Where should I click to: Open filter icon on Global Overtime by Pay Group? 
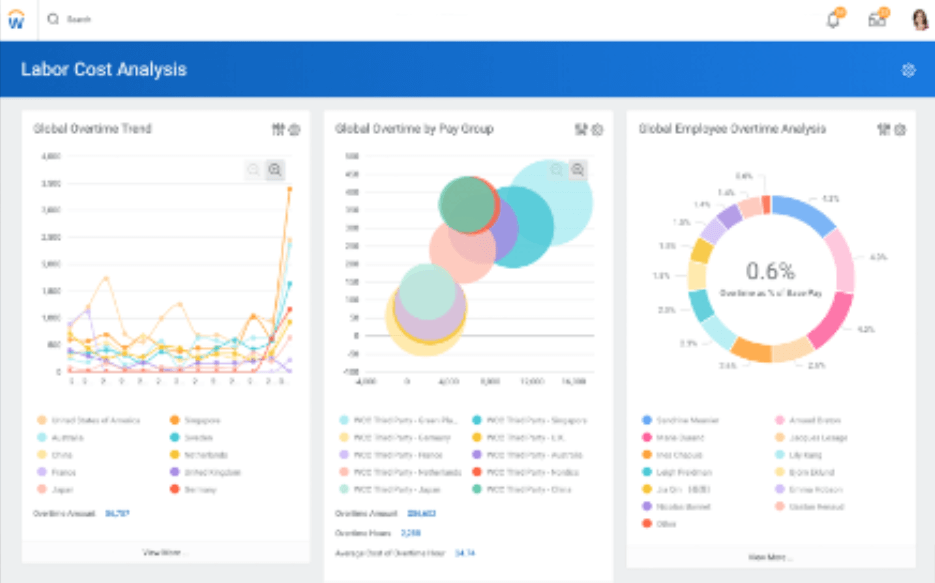581,129
